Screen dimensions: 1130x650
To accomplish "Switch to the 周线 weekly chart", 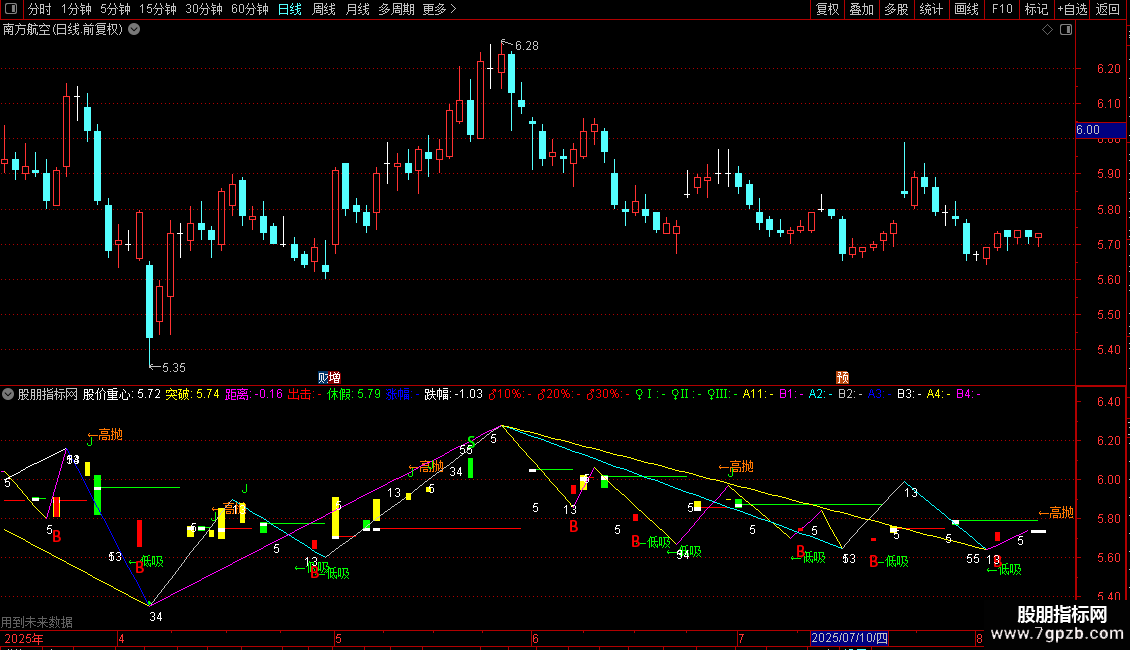I will [324, 9].
